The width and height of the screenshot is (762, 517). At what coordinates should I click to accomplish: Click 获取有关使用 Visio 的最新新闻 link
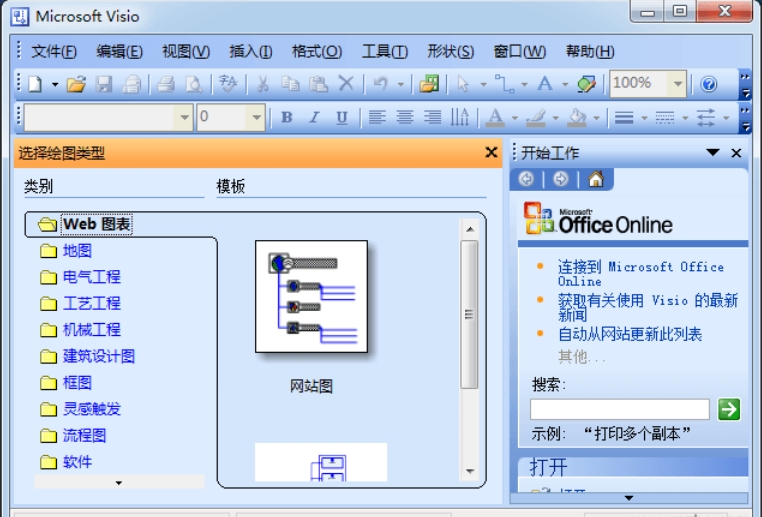(x=648, y=307)
